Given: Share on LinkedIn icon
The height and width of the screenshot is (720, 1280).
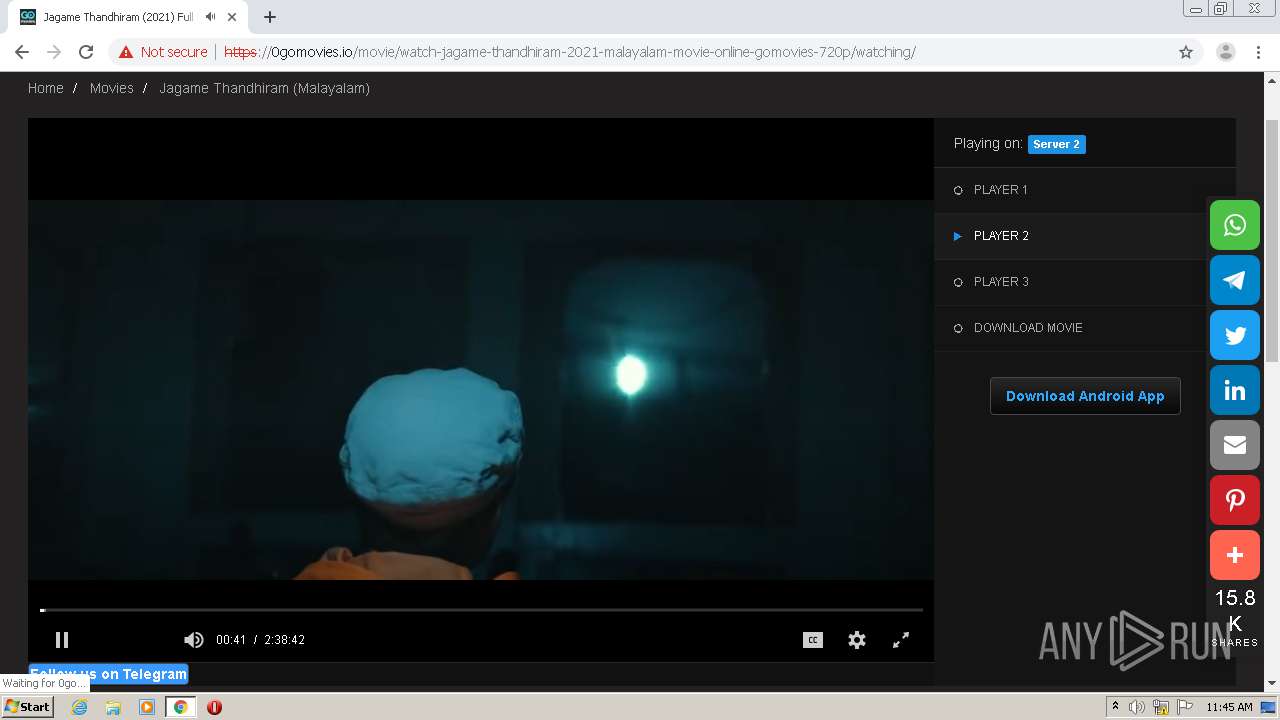Looking at the screenshot, I should 1235,390.
